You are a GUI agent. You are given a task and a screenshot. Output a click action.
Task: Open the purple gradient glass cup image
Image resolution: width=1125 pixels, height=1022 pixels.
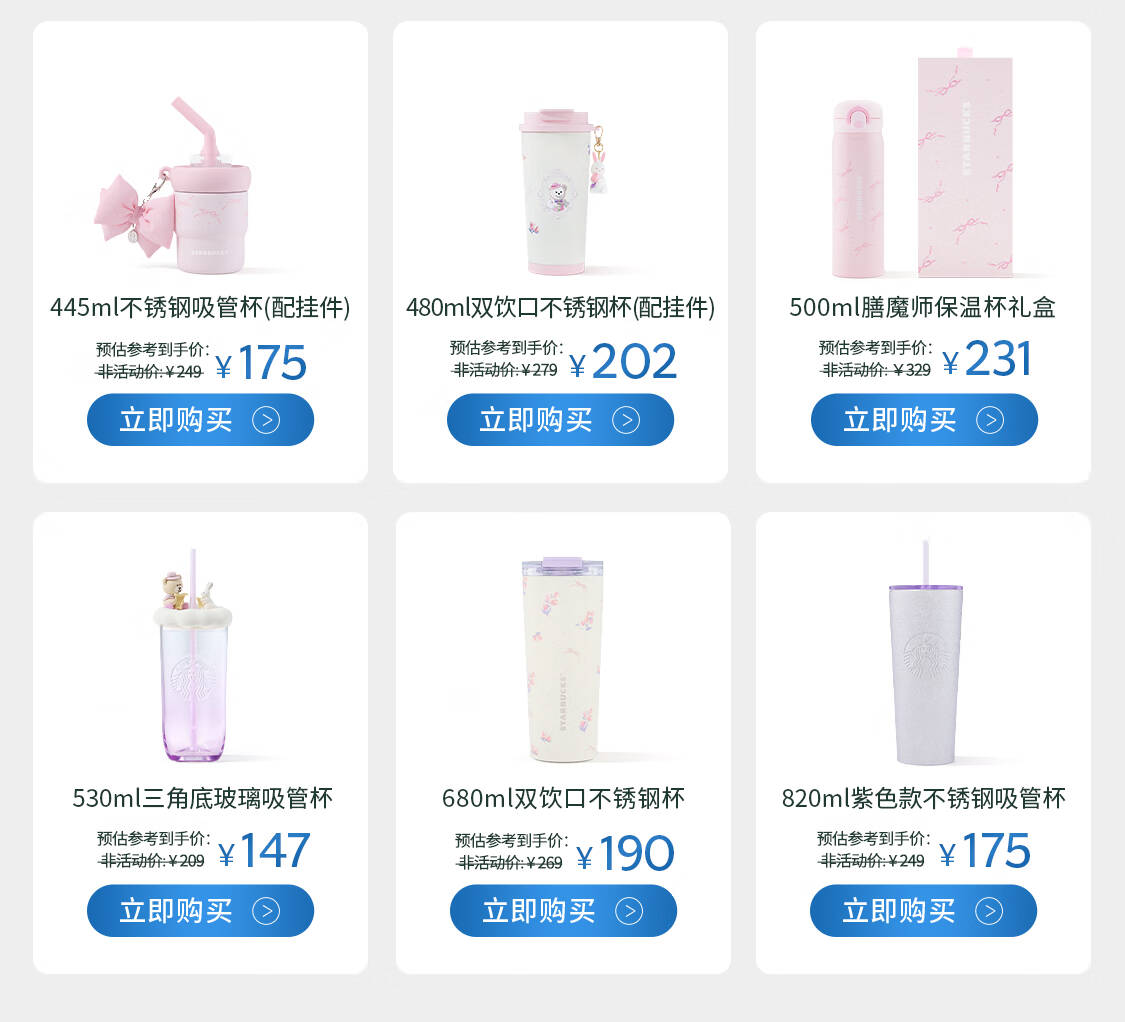(194, 655)
